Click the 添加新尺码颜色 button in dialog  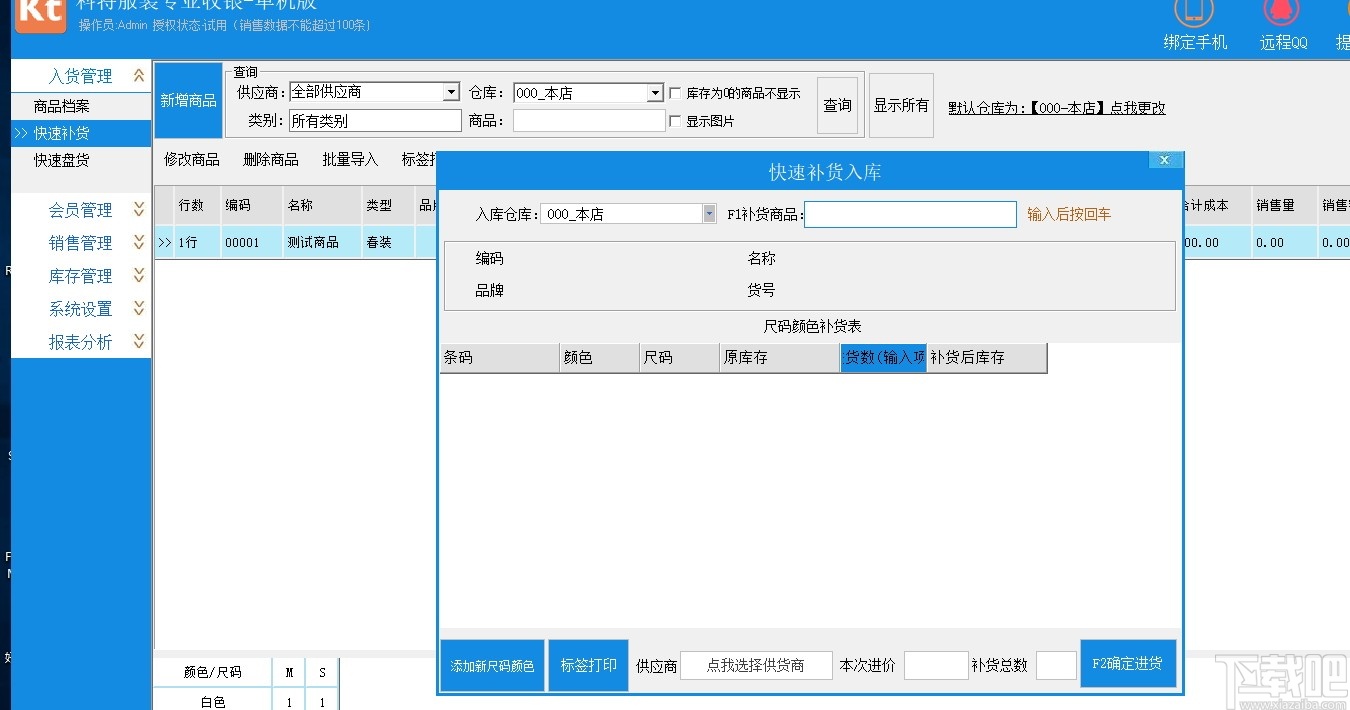tap(491, 664)
